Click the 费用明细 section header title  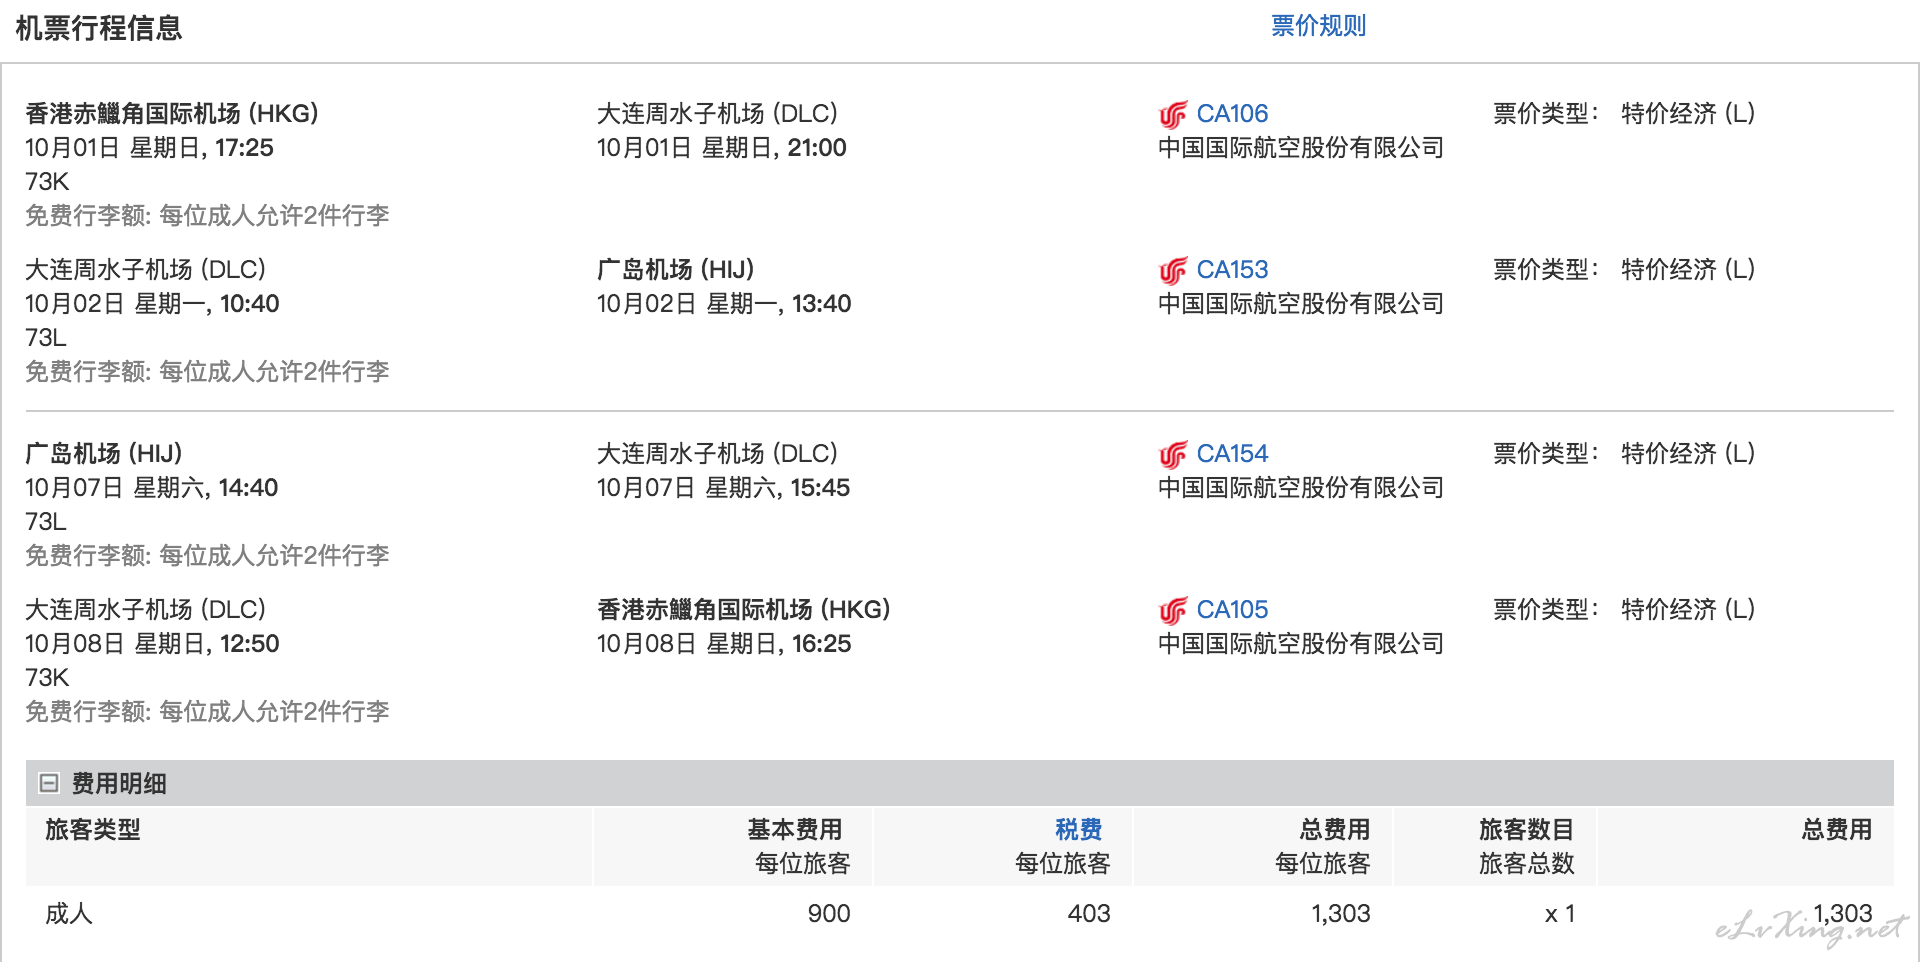(119, 783)
